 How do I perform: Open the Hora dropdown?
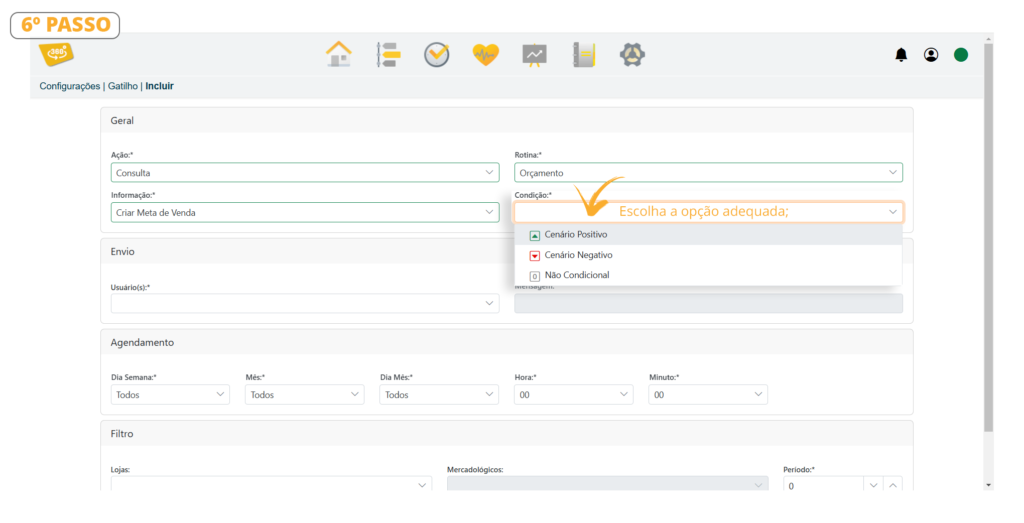pos(573,394)
